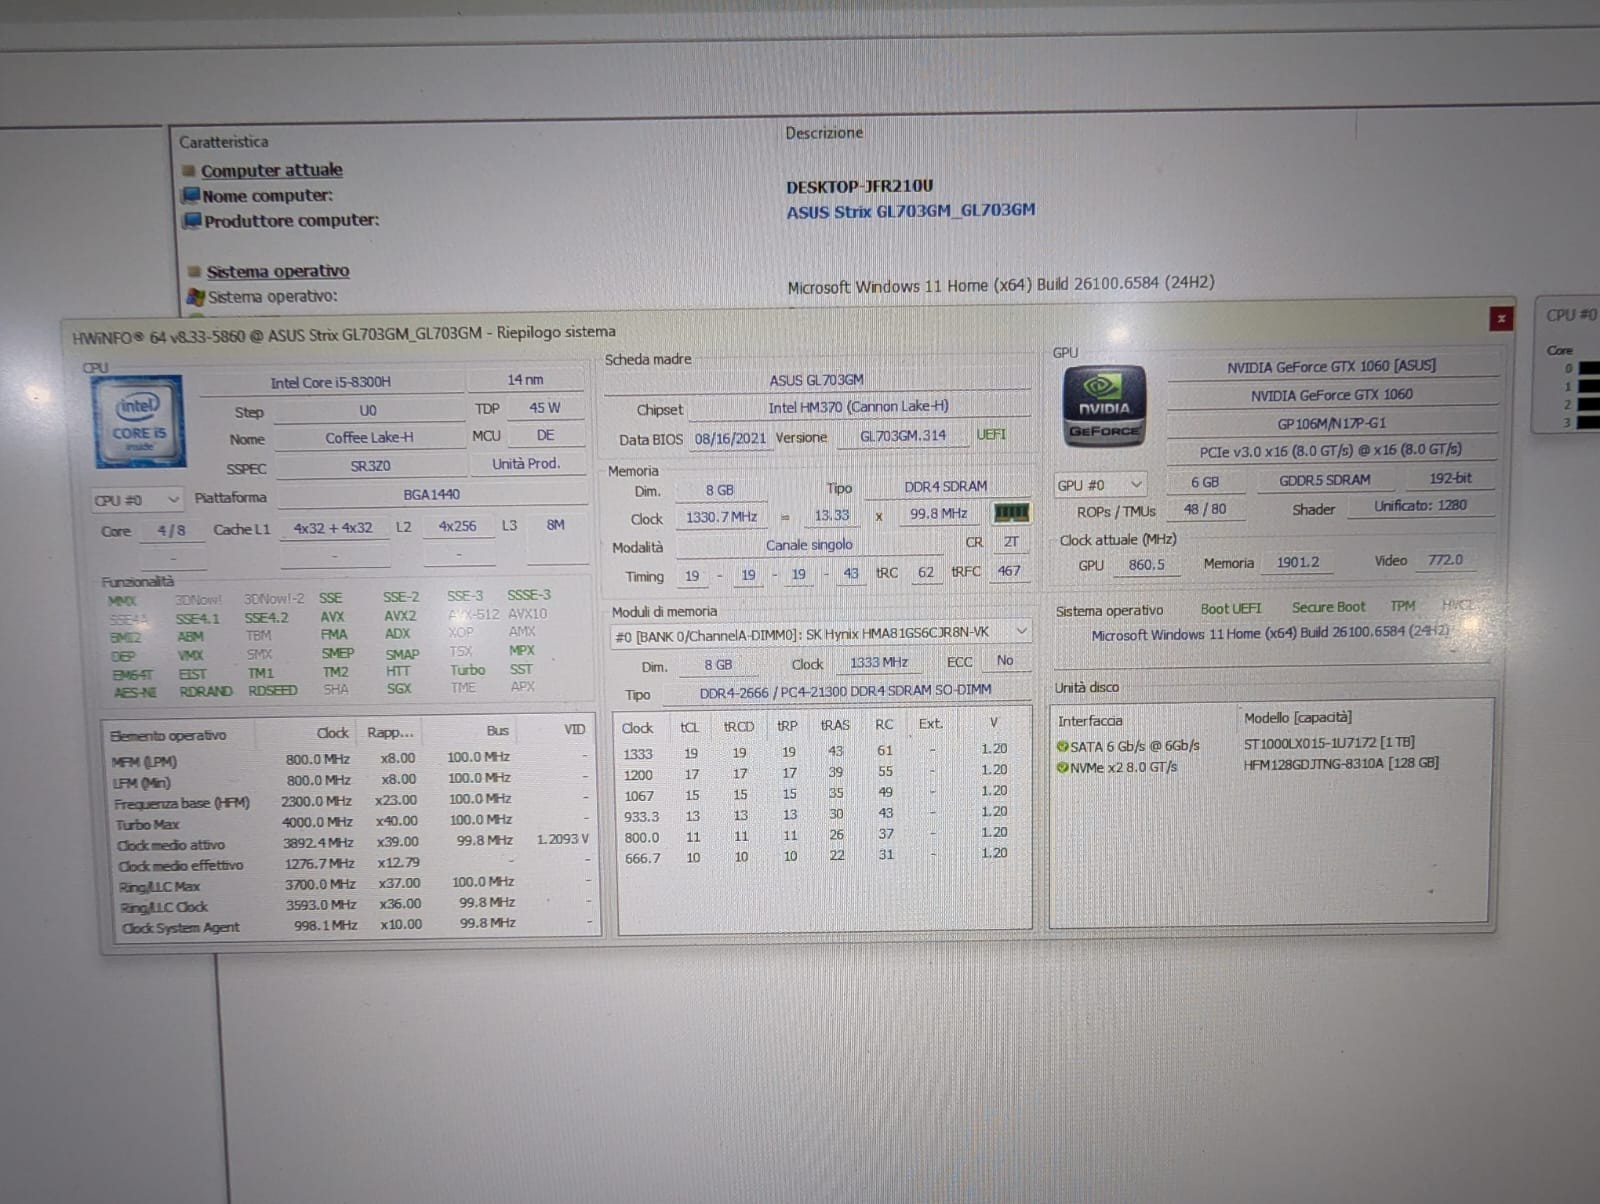Image resolution: width=1600 pixels, height=1204 pixels.
Task: Click the Canale singolo memory mode value
Action: point(810,545)
